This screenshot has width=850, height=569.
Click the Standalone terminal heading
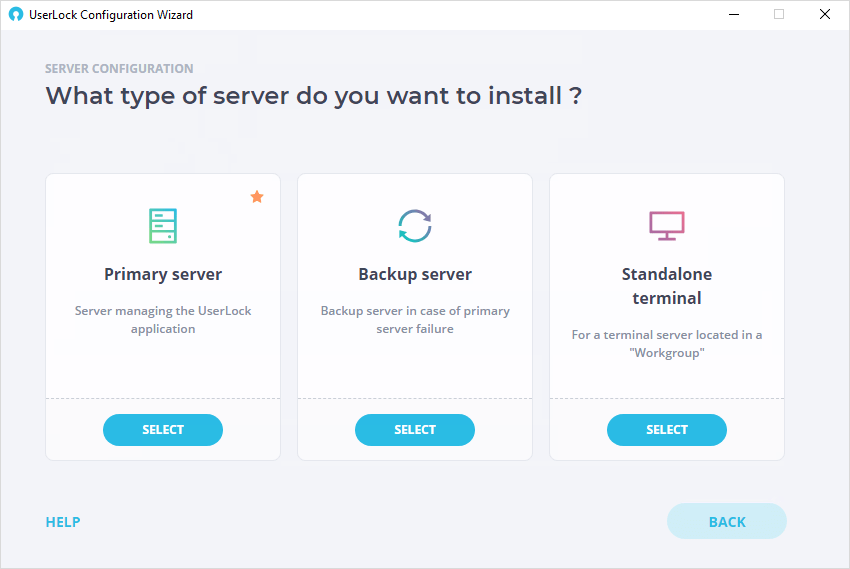(667, 286)
